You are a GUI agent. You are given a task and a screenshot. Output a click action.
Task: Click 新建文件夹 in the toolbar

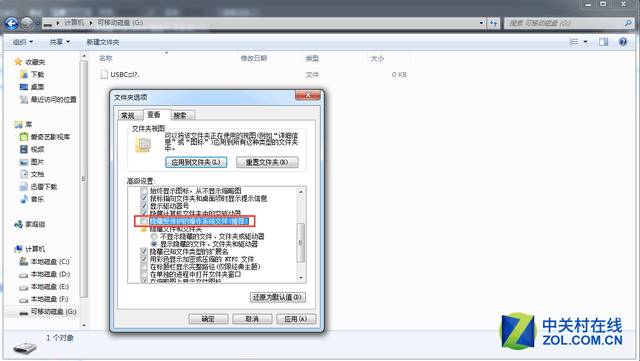[103, 42]
